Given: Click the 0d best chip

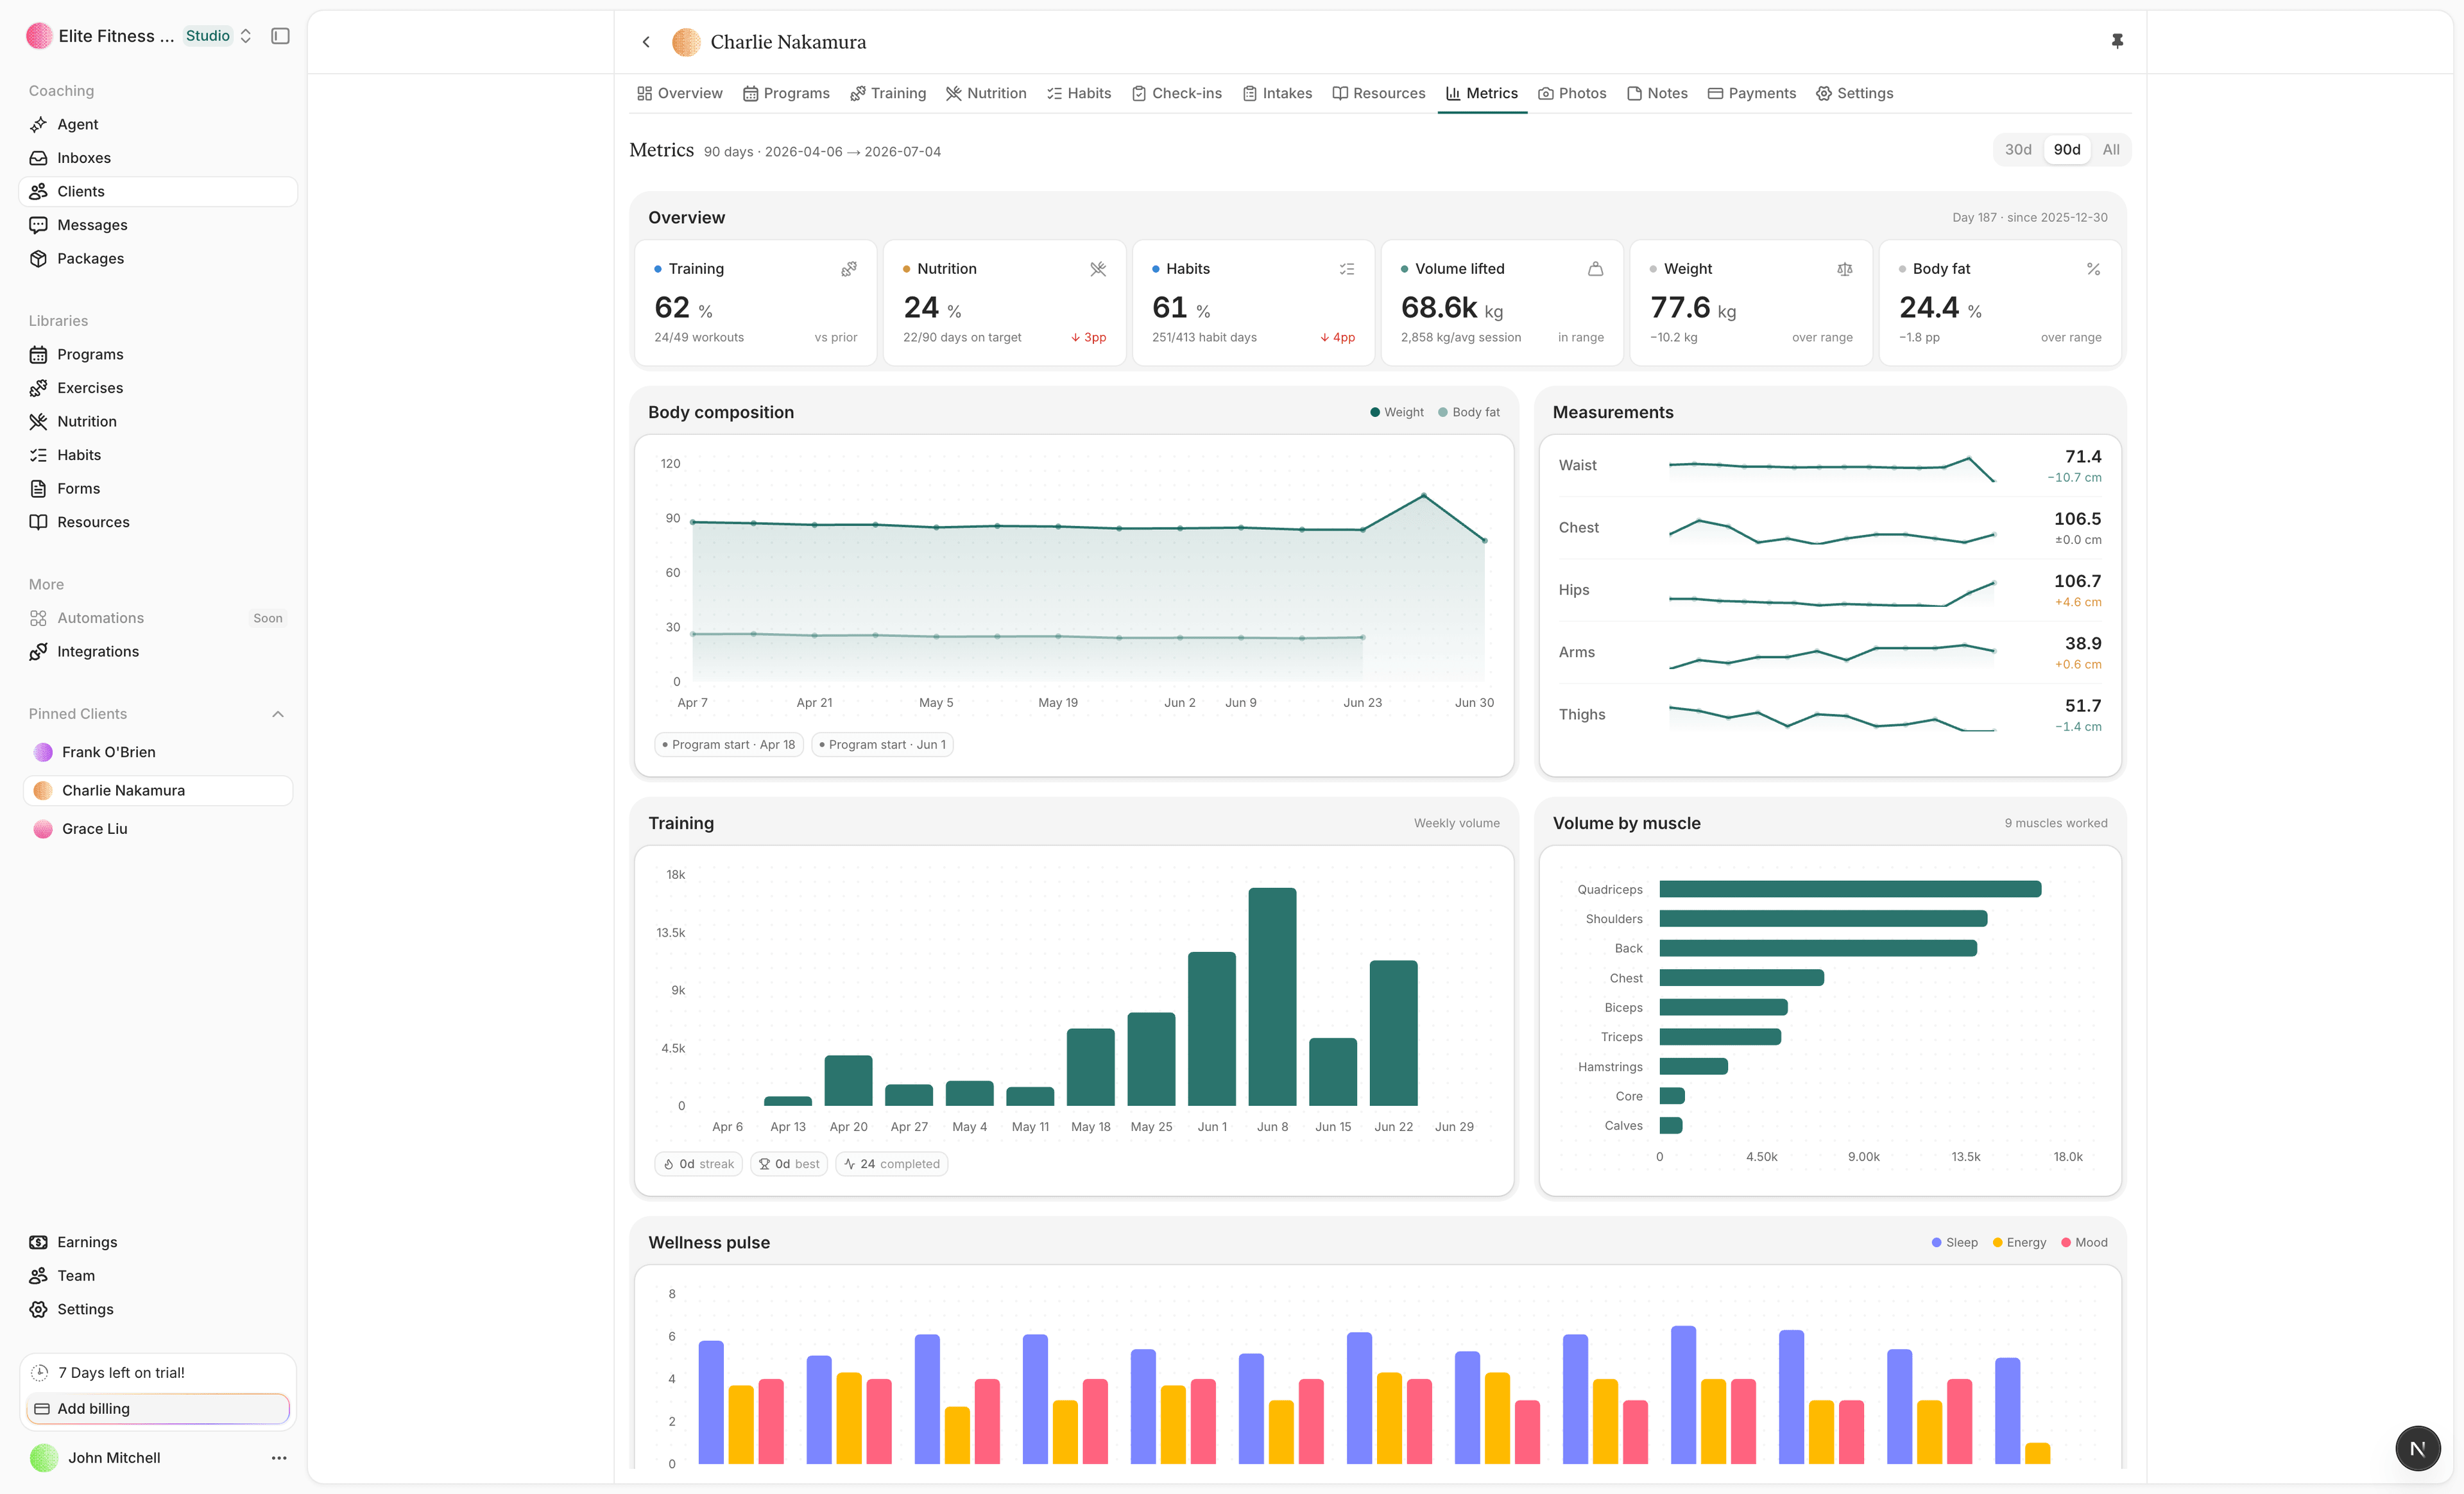Looking at the screenshot, I should [789, 1164].
